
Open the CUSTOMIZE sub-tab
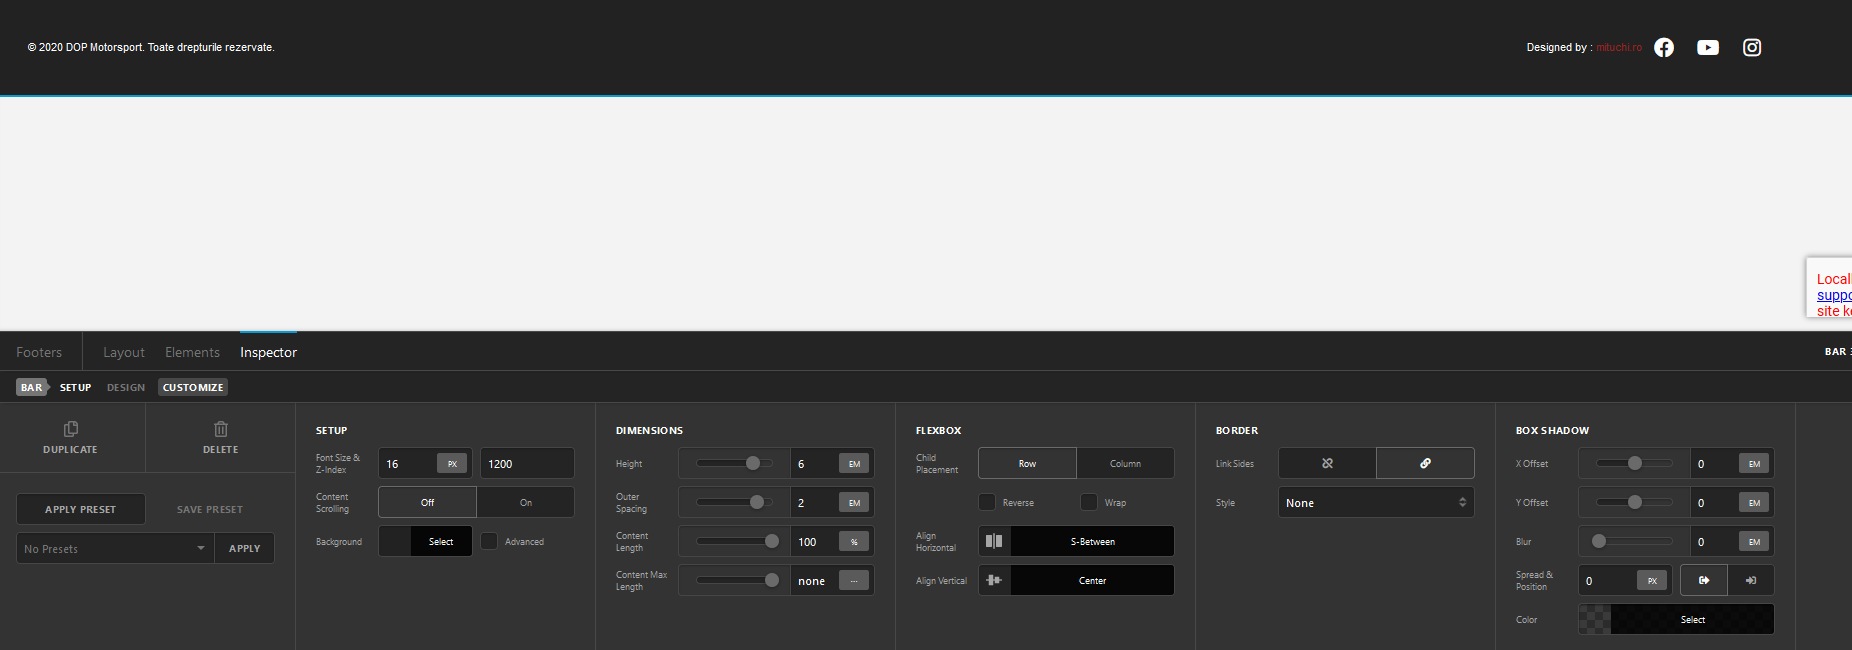coord(193,387)
